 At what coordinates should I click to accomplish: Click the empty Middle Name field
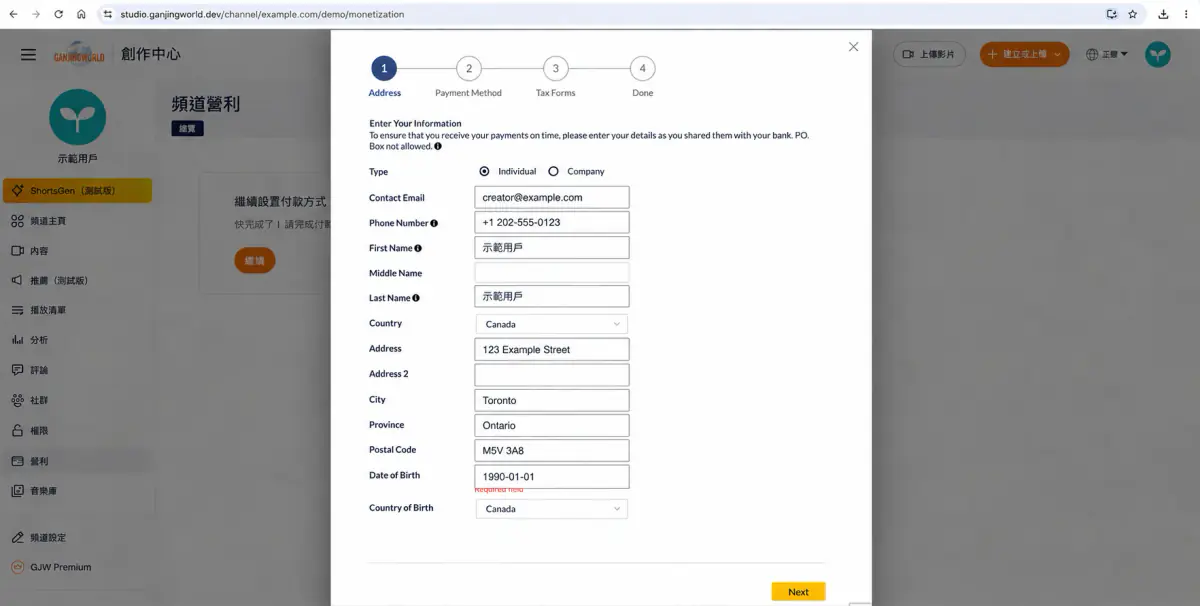click(x=552, y=272)
